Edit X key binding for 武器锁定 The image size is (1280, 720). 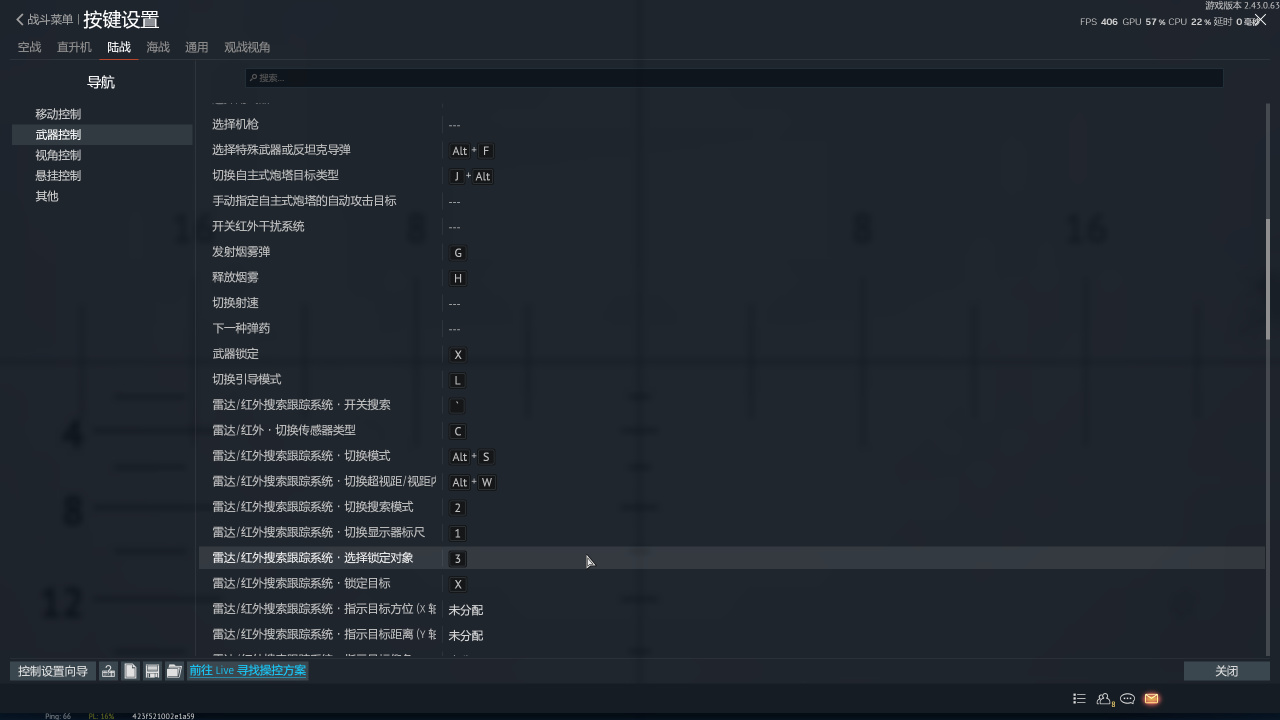(458, 355)
